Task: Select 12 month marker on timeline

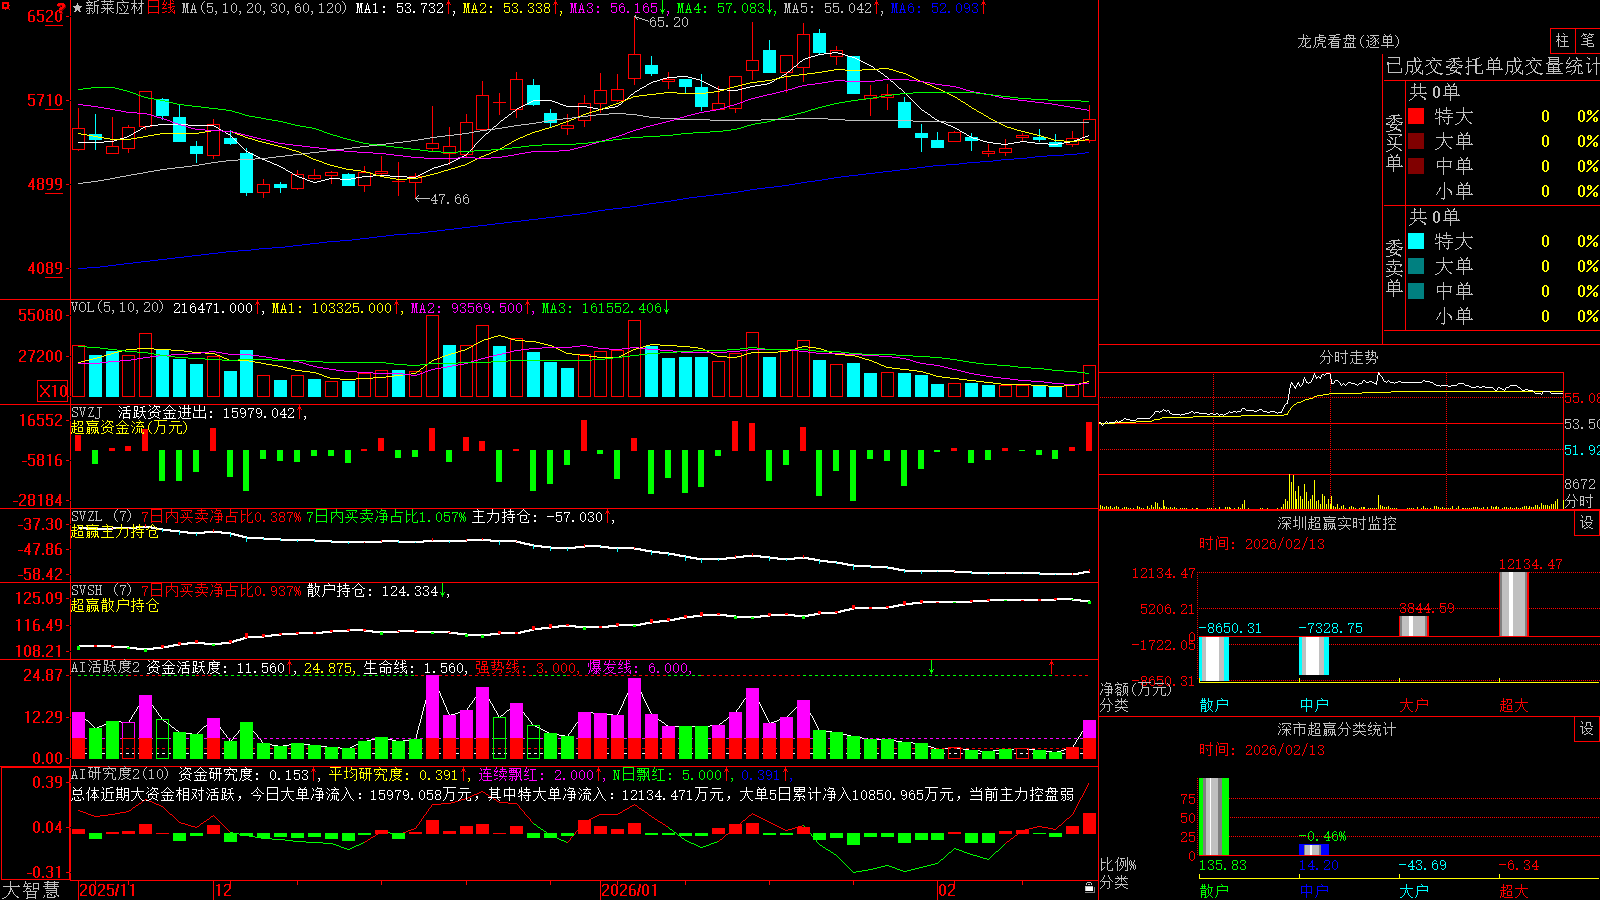Action: (224, 890)
